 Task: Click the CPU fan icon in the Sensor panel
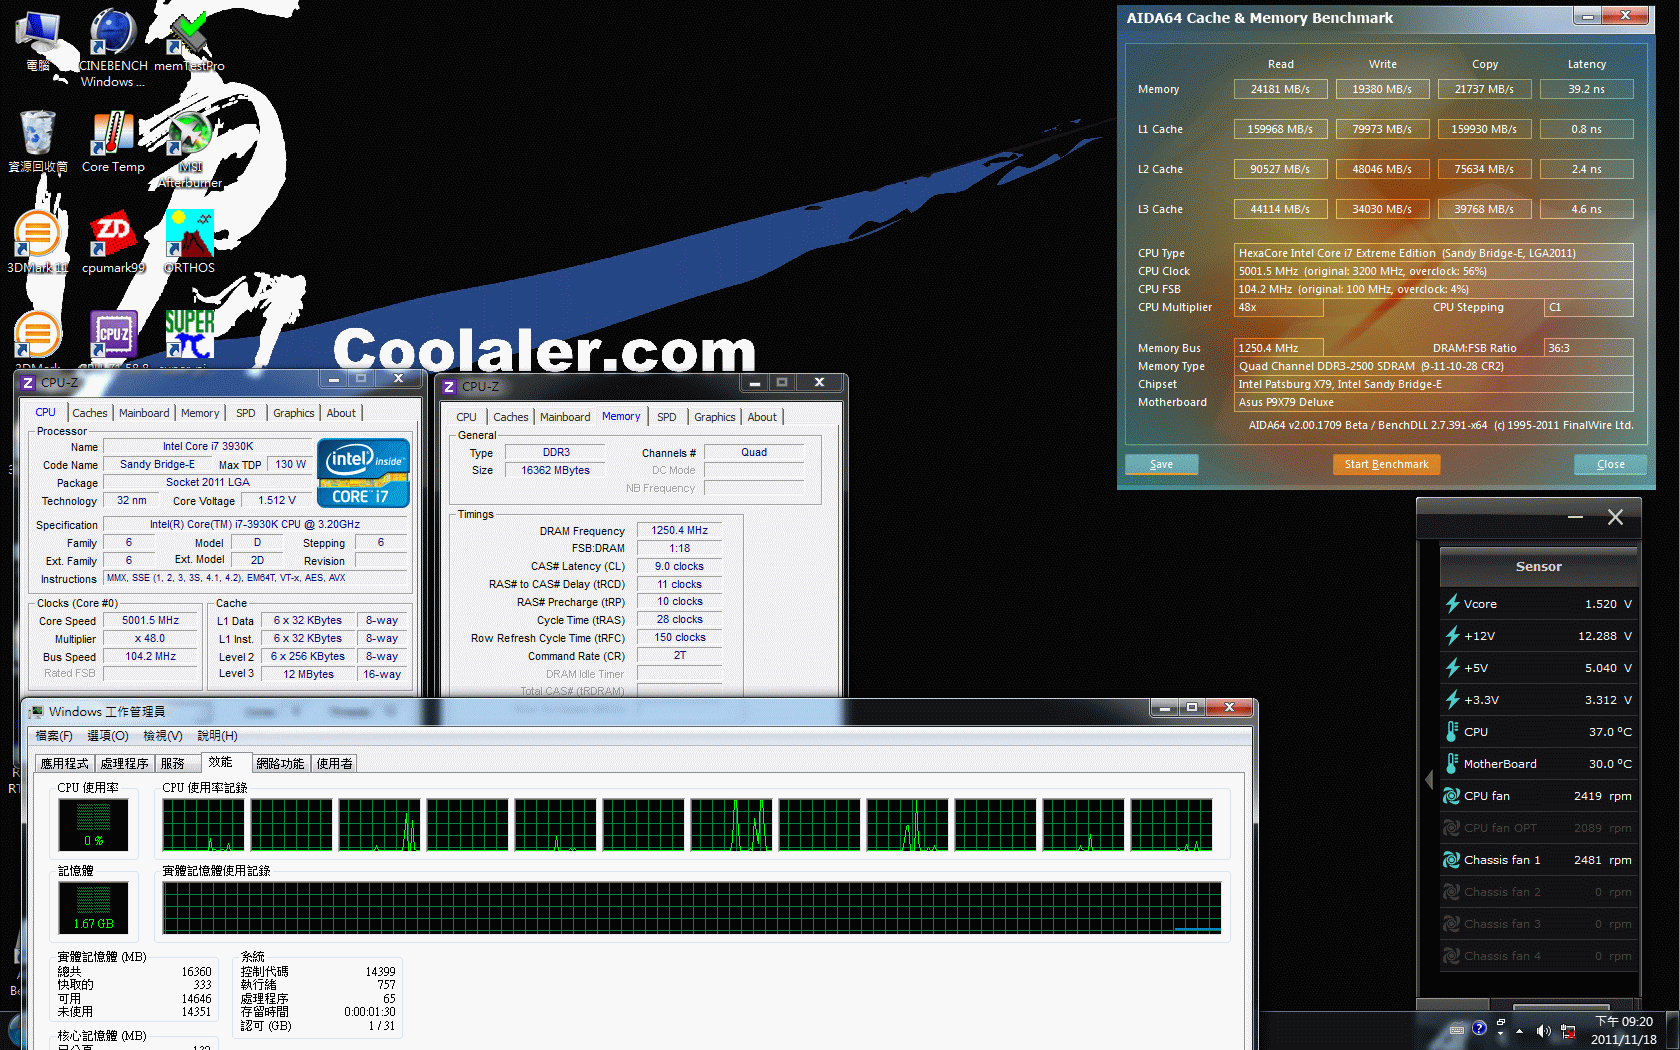[x=1452, y=796]
